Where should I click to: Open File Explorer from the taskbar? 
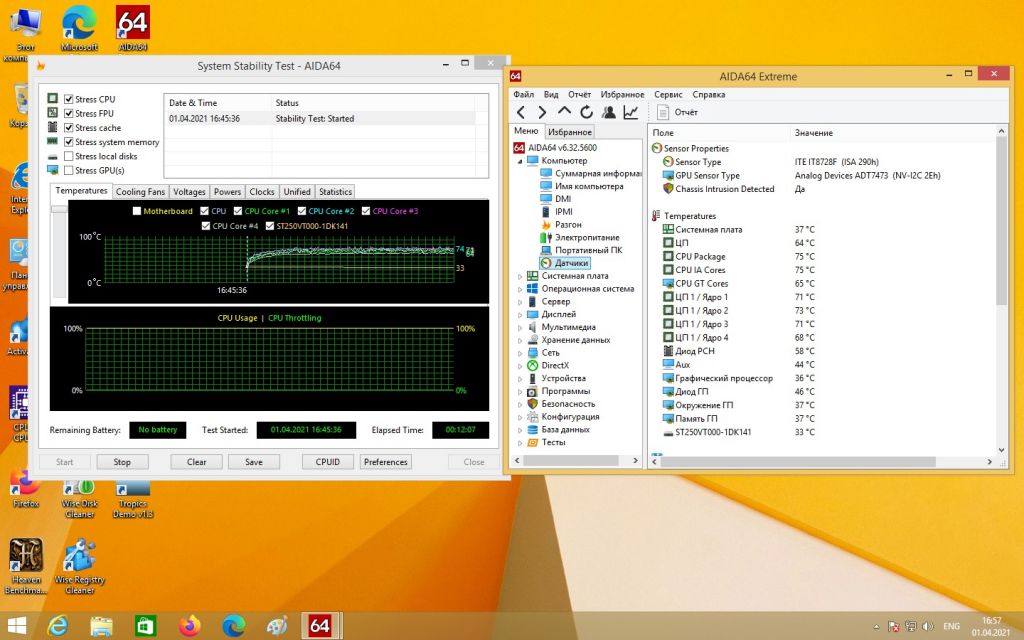pos(101,626)
